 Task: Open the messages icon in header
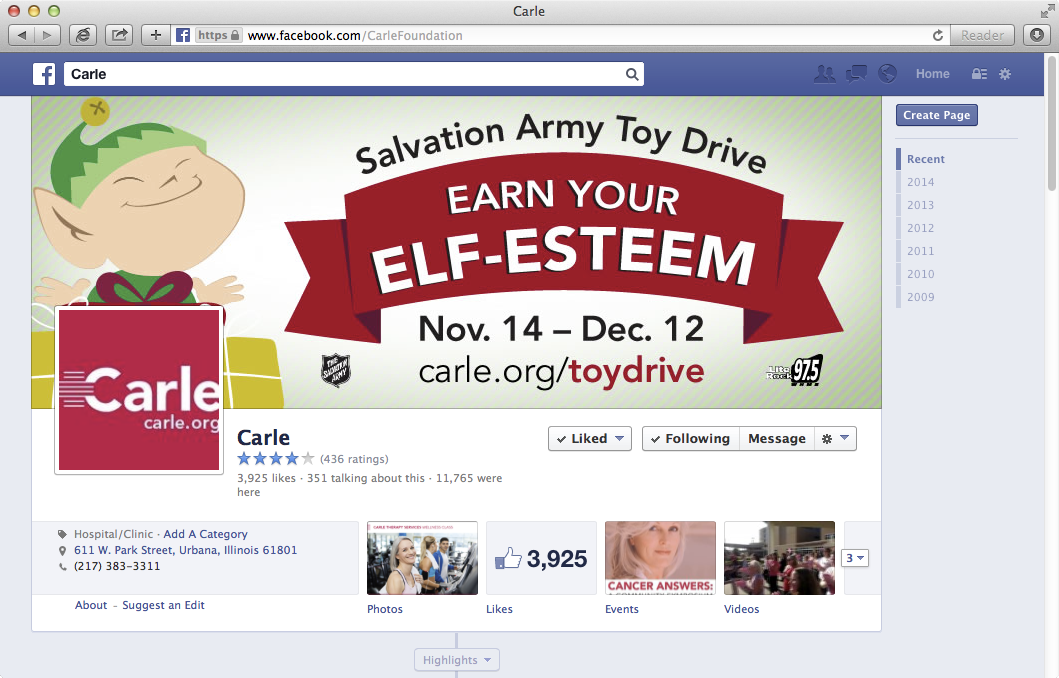(856, 74)
